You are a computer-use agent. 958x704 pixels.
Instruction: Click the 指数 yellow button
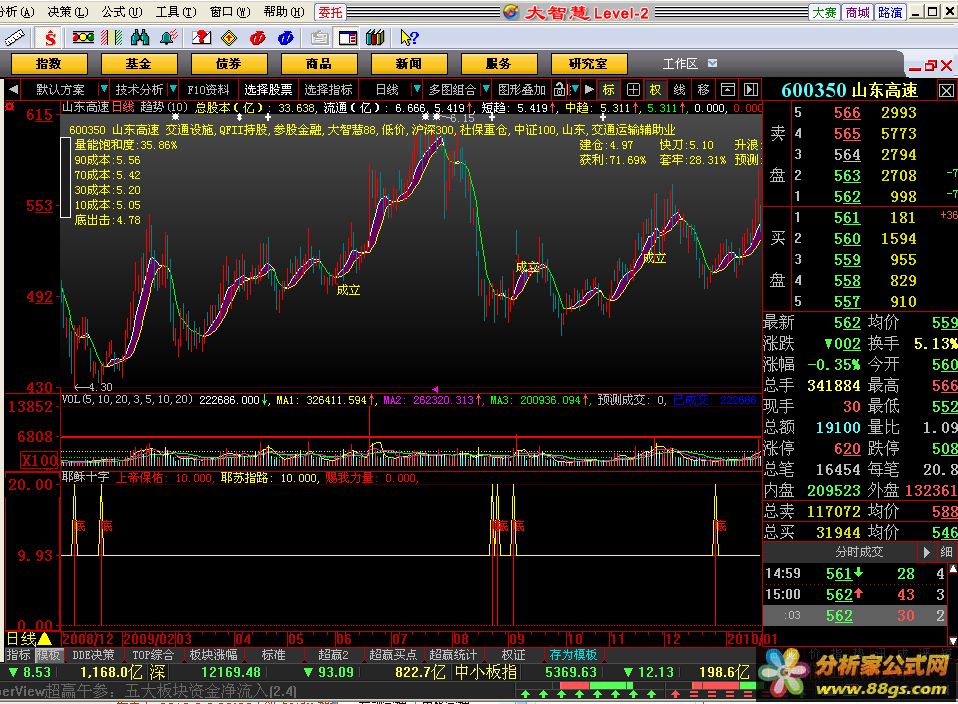(48, 64)
